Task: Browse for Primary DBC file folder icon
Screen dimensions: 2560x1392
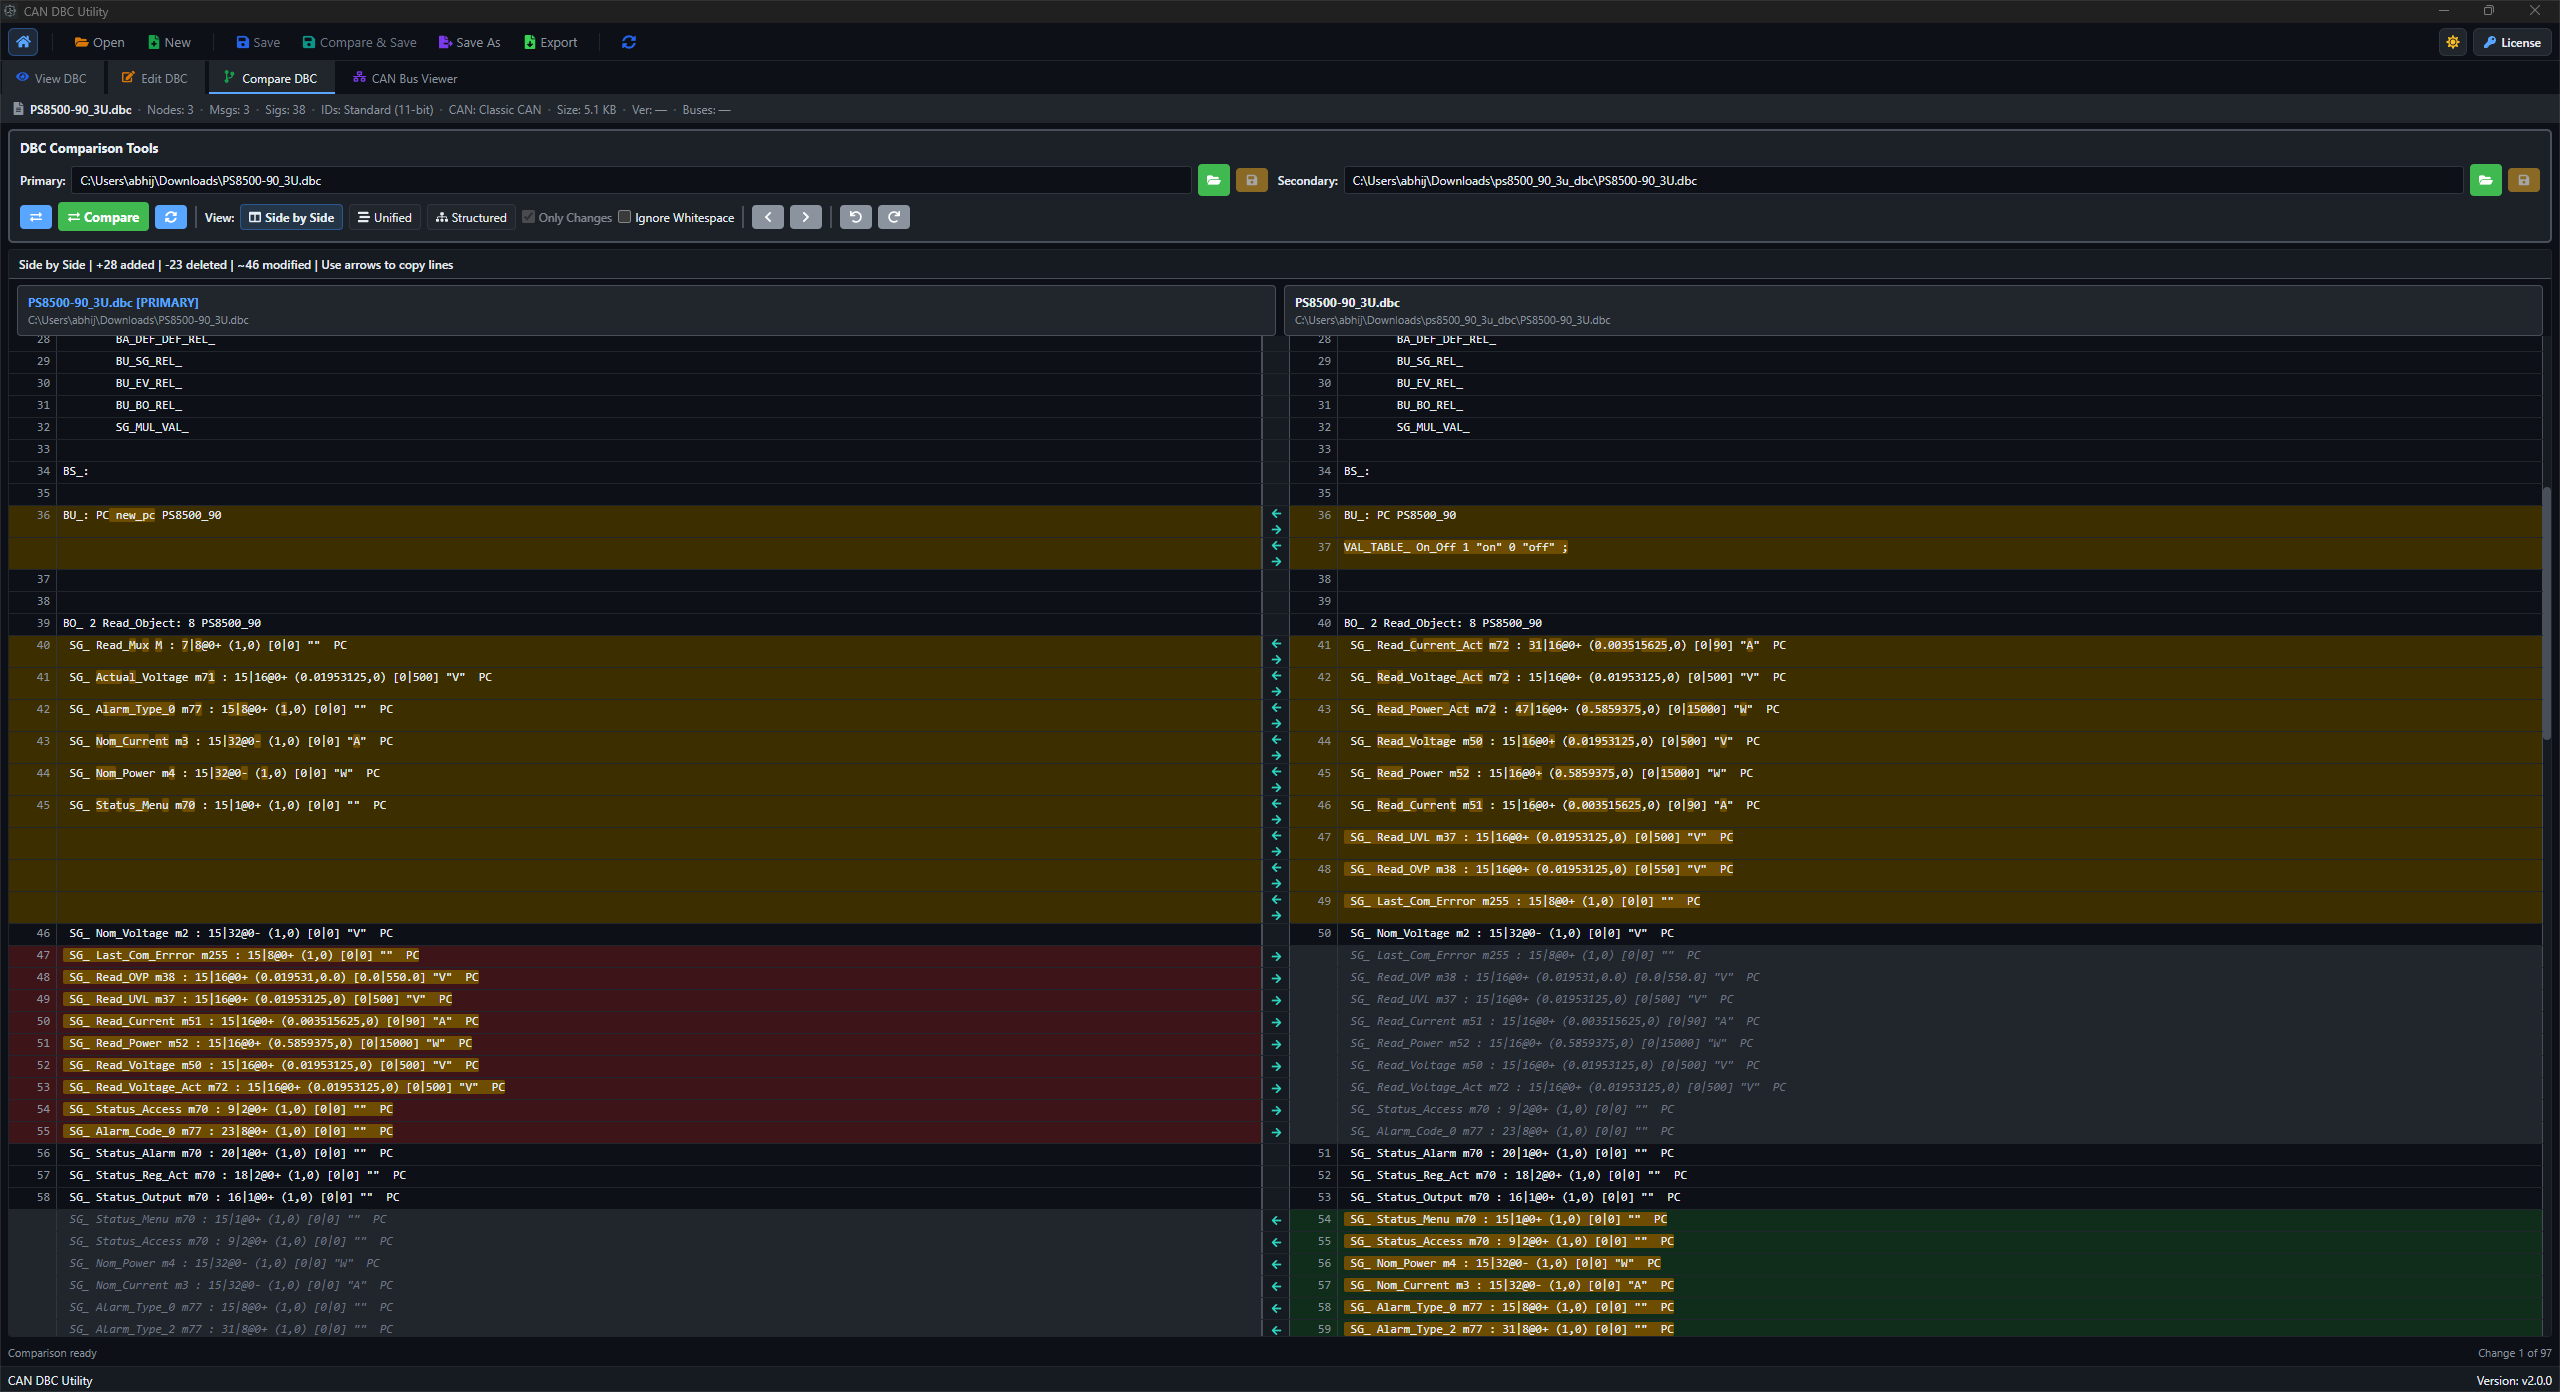Action: 1213,181
